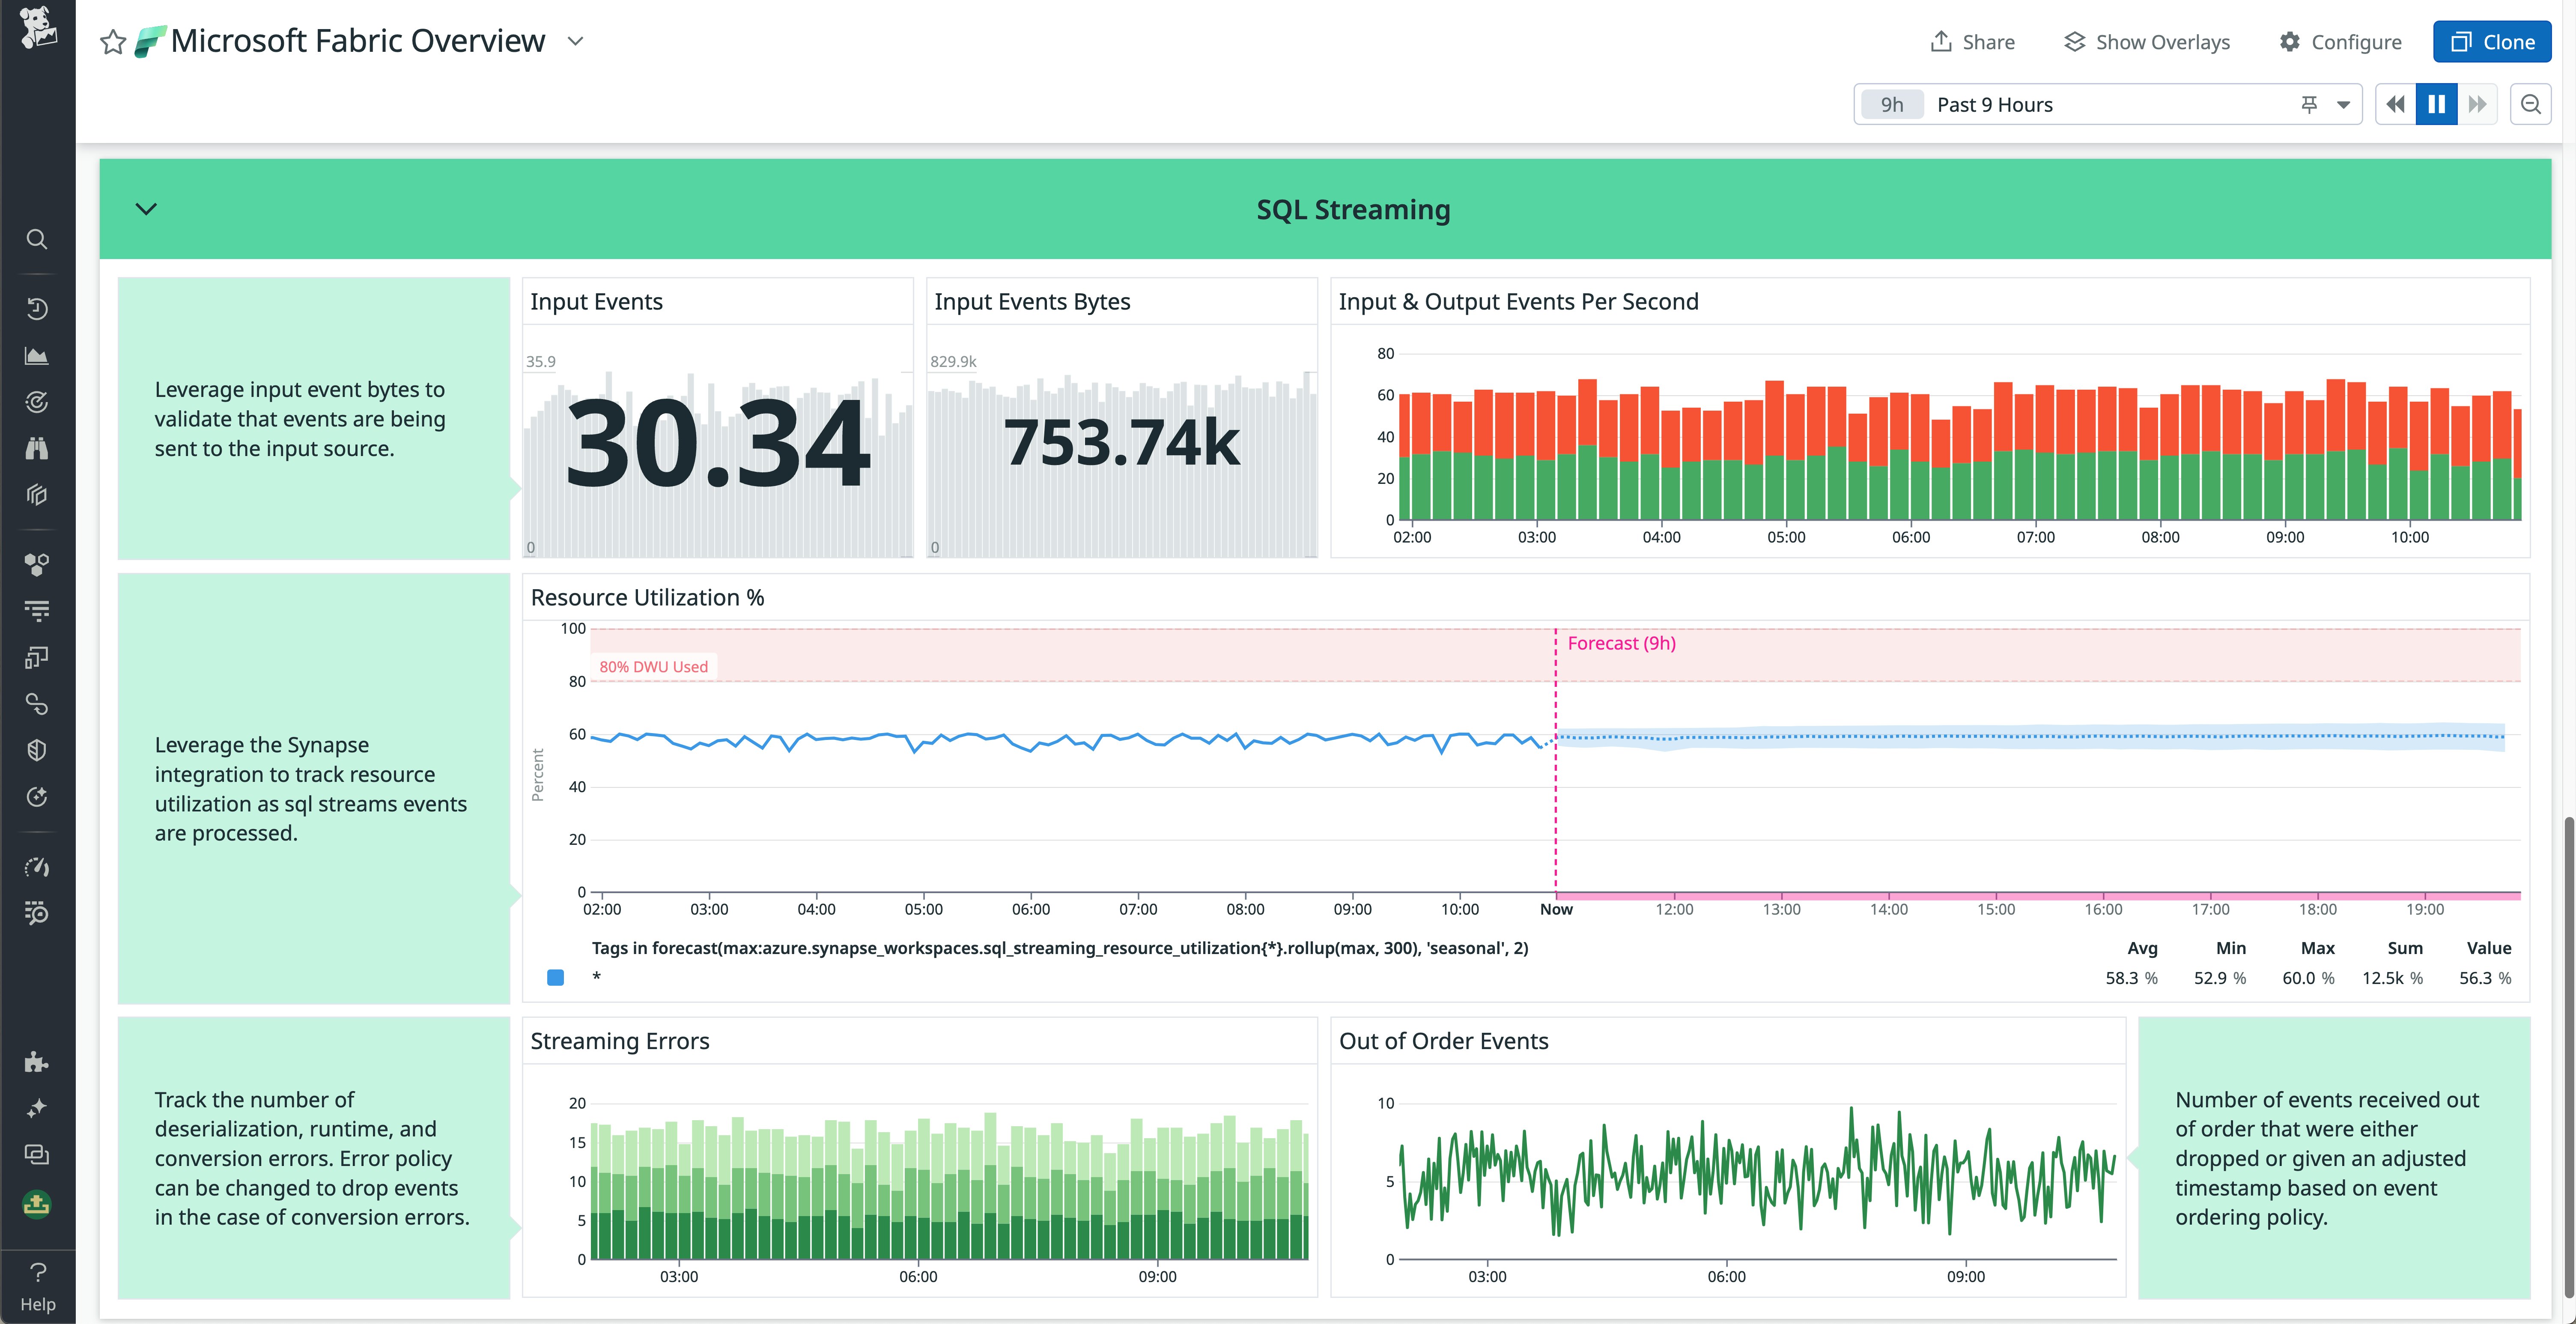Collapse the SQL Streaming section
The image size is (2576, 1324).
(x=146, y=209)
